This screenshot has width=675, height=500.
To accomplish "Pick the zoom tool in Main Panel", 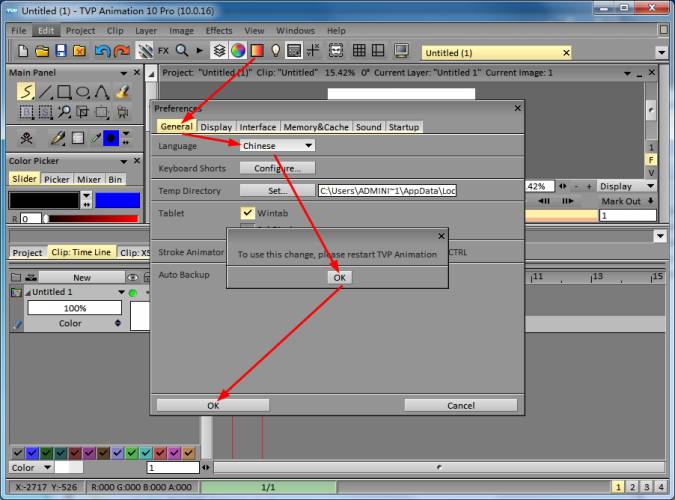I will 64,112.
